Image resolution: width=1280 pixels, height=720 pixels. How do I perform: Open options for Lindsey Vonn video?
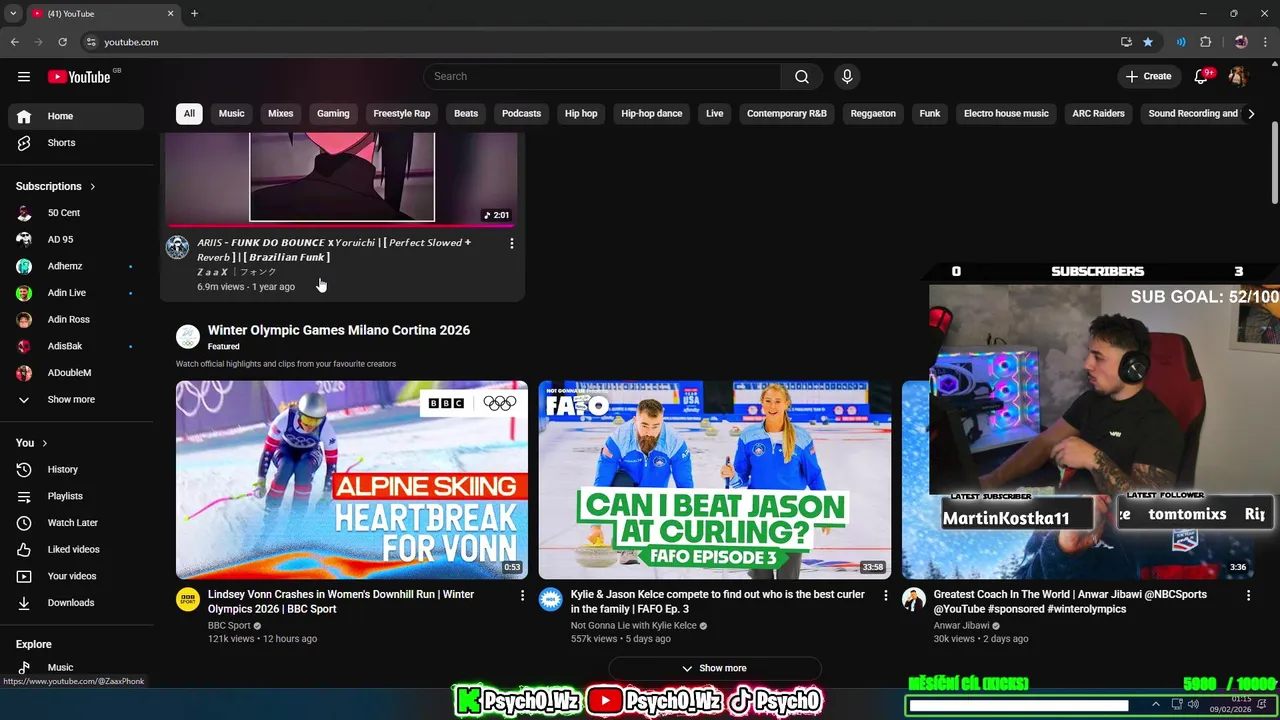click(x=522, y=595)
